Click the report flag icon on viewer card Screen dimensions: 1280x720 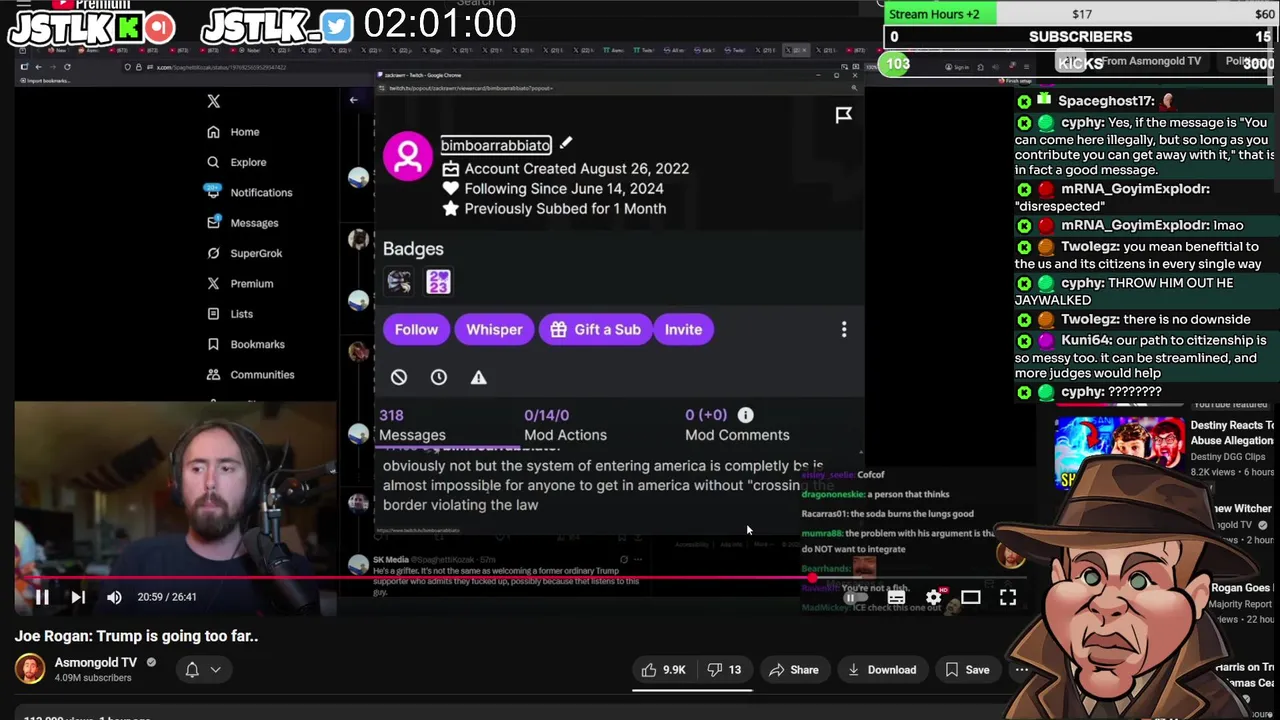click(843, 115)
